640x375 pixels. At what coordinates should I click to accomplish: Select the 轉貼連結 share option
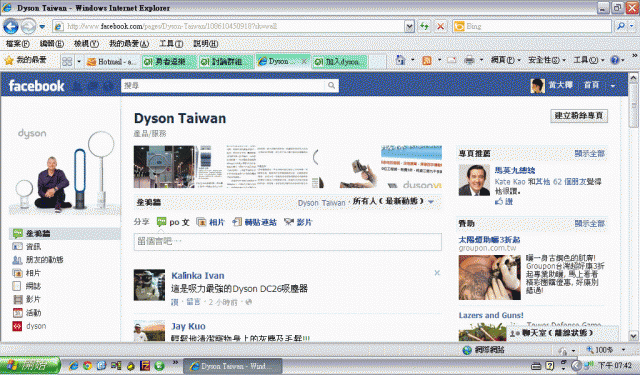(x=255, y=222)
